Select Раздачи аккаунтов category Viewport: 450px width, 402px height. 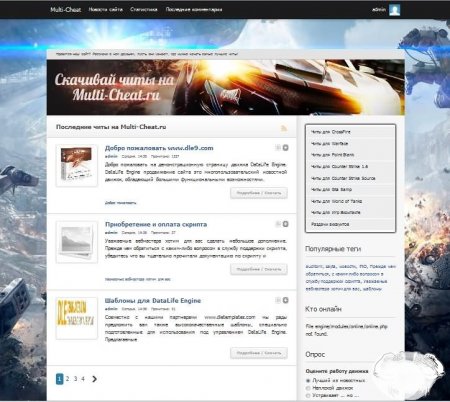pyautogui.click(x=350, y=224)
